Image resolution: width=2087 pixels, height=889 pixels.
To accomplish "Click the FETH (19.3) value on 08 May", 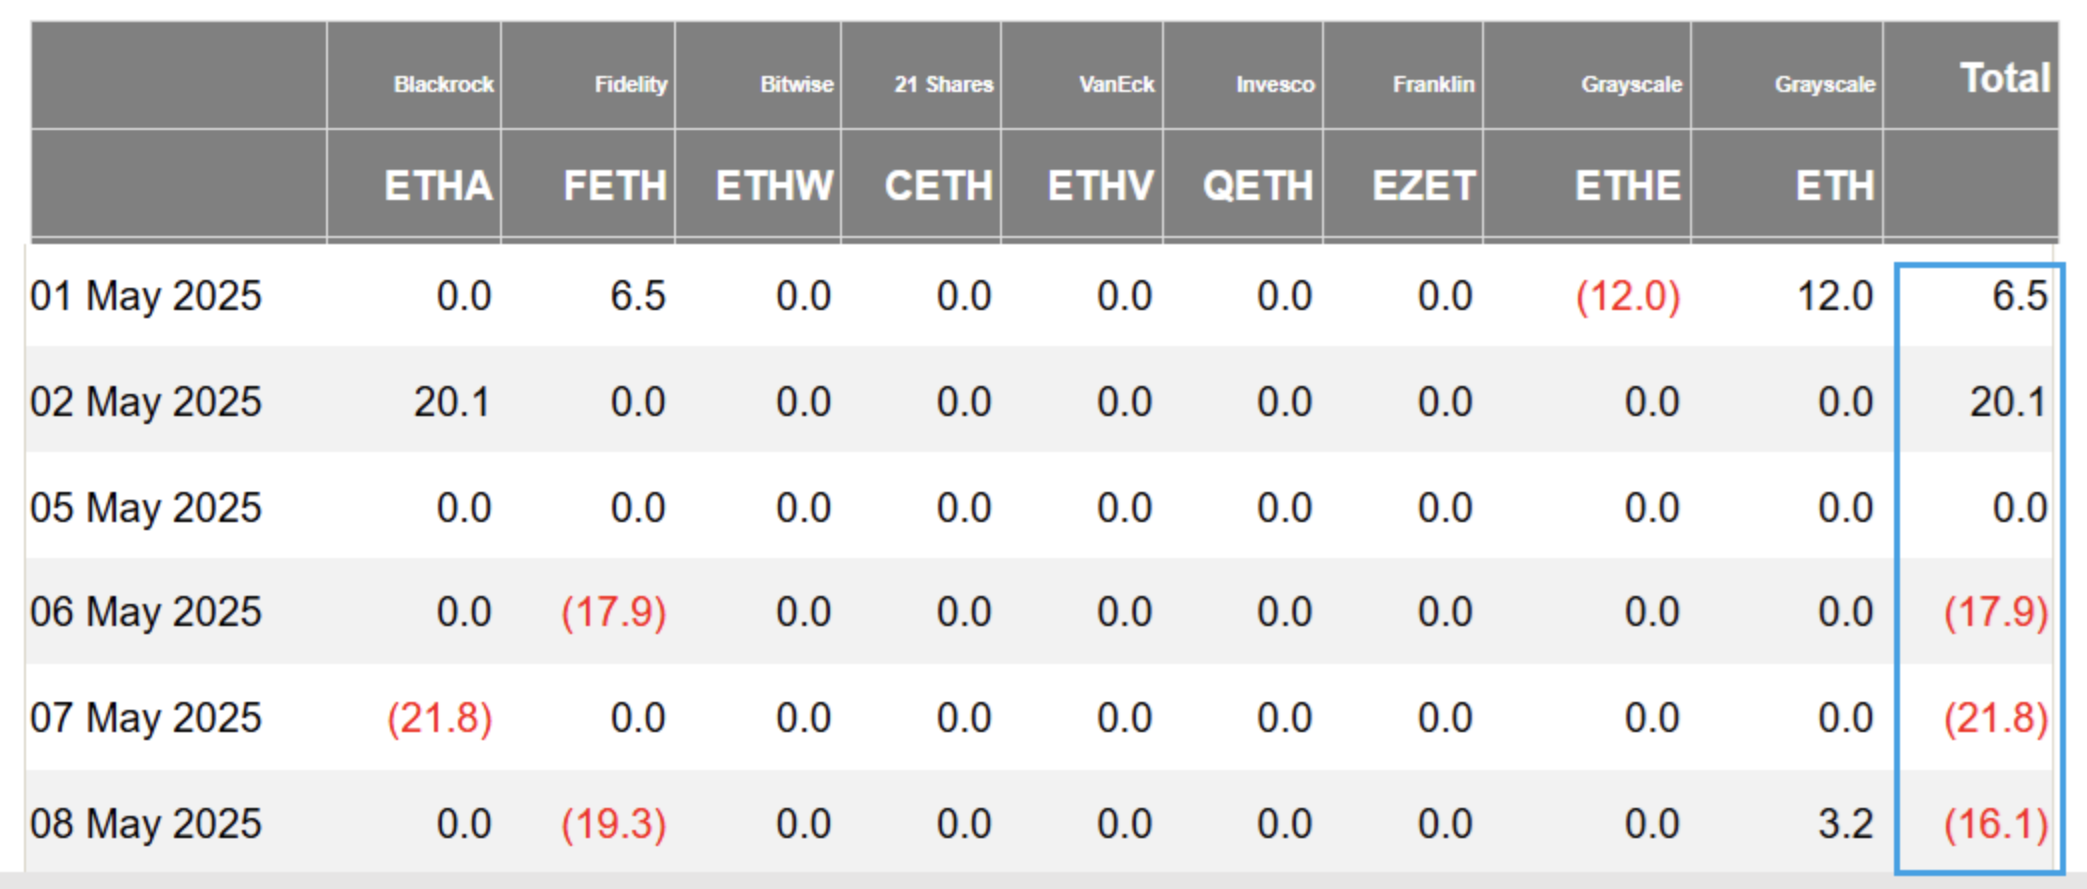I will pyautogui.click(x=614, y=825).
